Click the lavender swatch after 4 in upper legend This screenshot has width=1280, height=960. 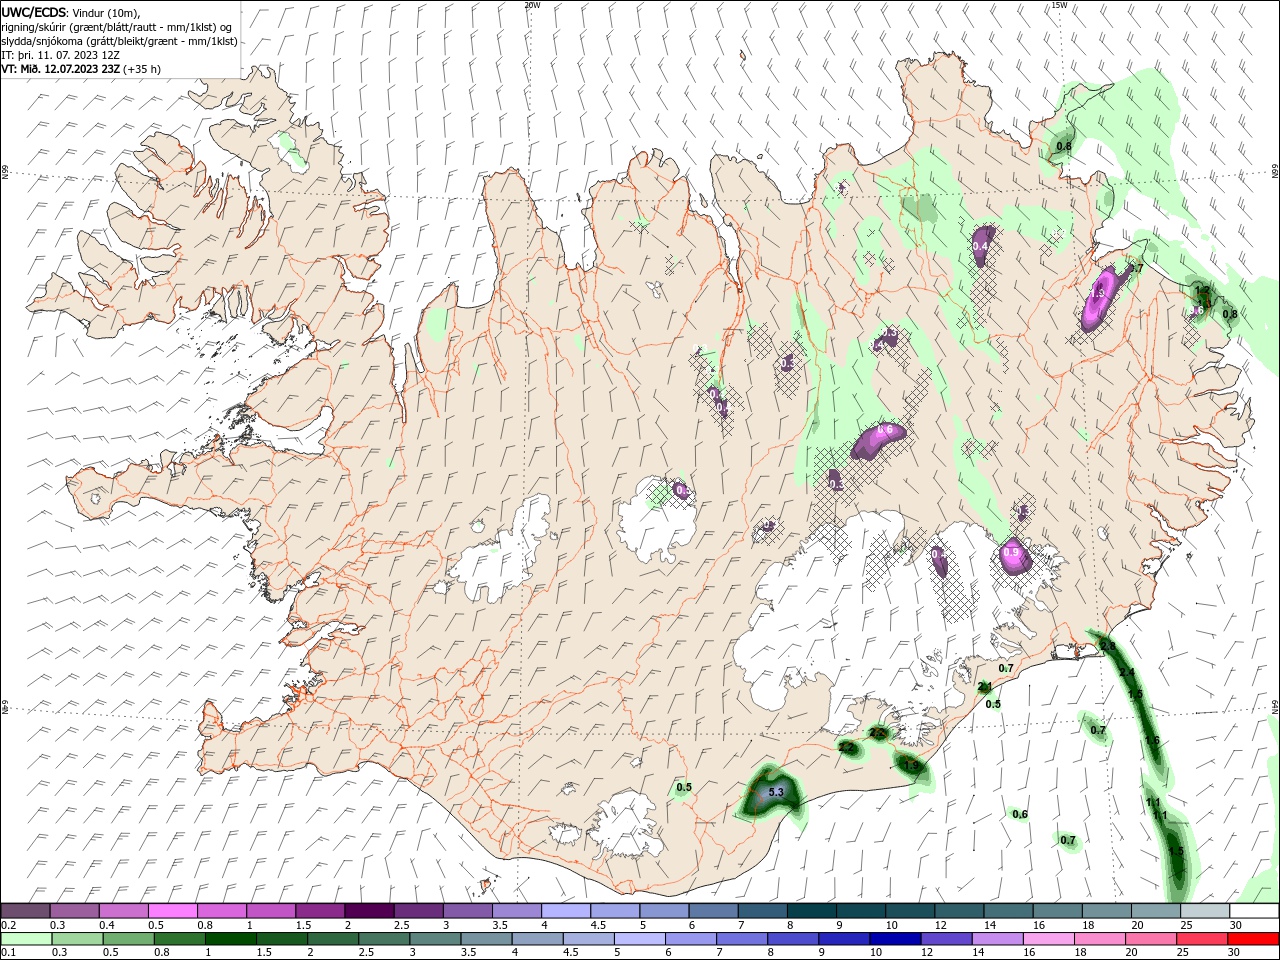click(x=565, y=911)
